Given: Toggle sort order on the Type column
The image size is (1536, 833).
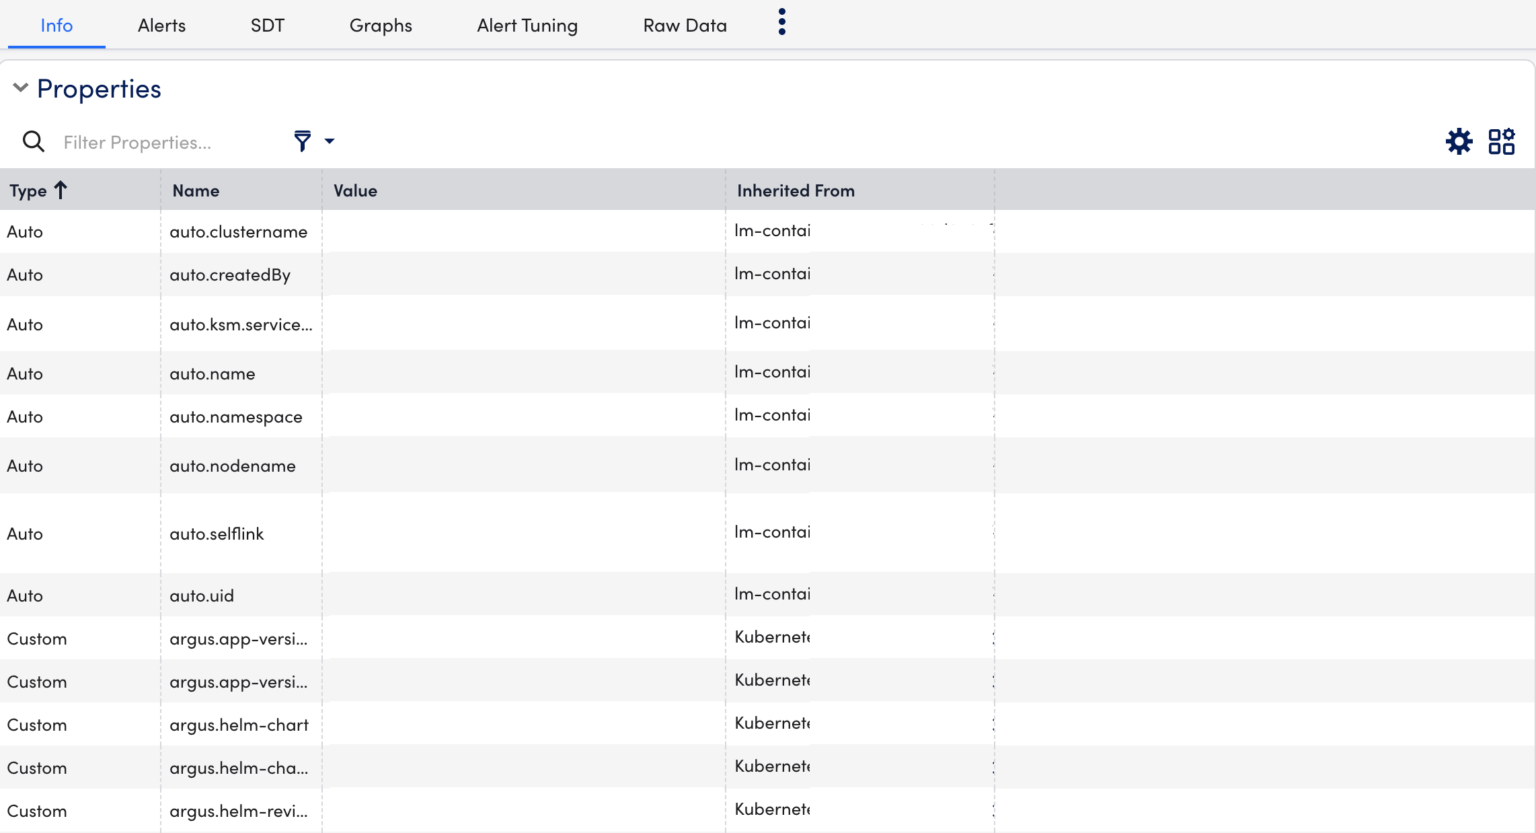Looking at the screenshot, I should (x=60, y=189).
